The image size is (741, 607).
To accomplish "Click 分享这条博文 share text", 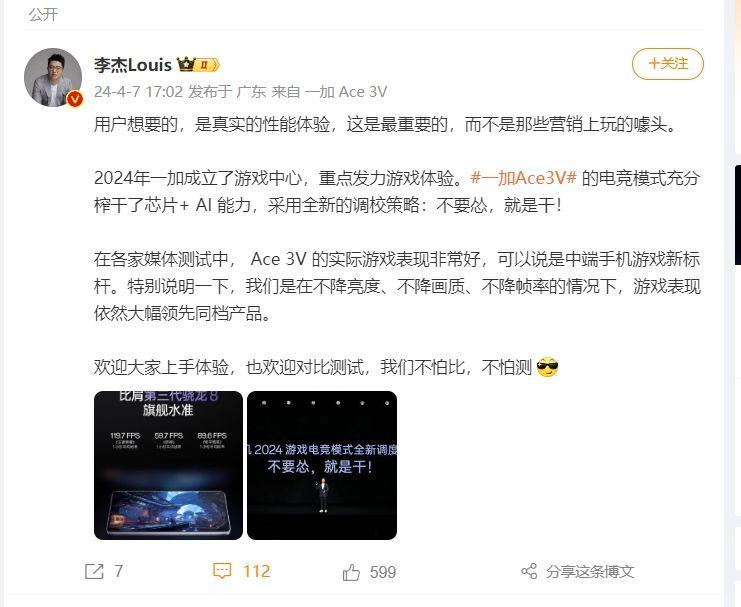I will pos(590,571).
